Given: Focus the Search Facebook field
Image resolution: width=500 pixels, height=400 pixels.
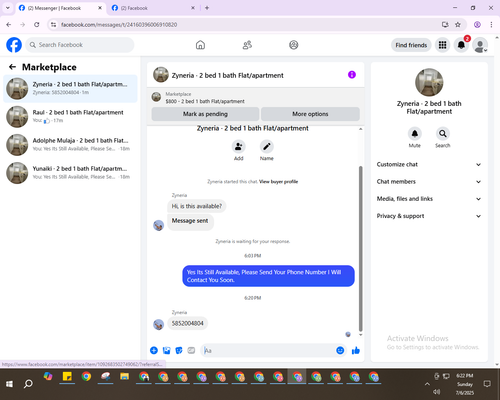Looking at the screenshot, I should [80, 45].
